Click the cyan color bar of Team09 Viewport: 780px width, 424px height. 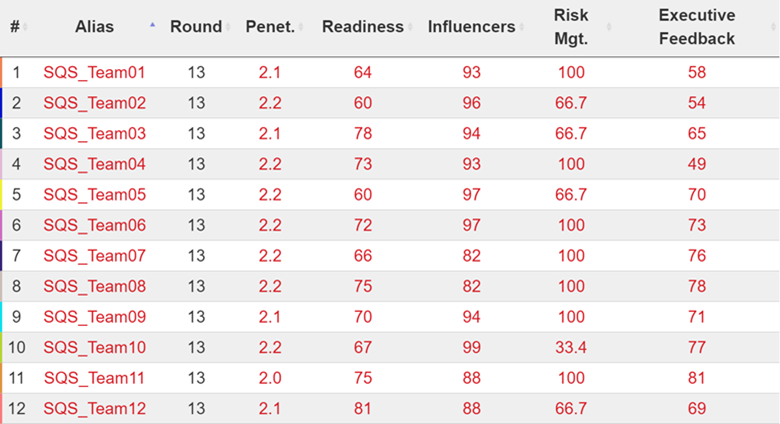click(x=1, y=317)
